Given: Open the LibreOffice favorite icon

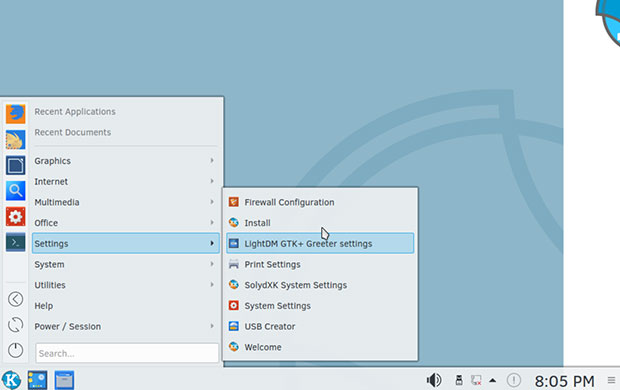Looking at the screenshot, I should 15,165.
